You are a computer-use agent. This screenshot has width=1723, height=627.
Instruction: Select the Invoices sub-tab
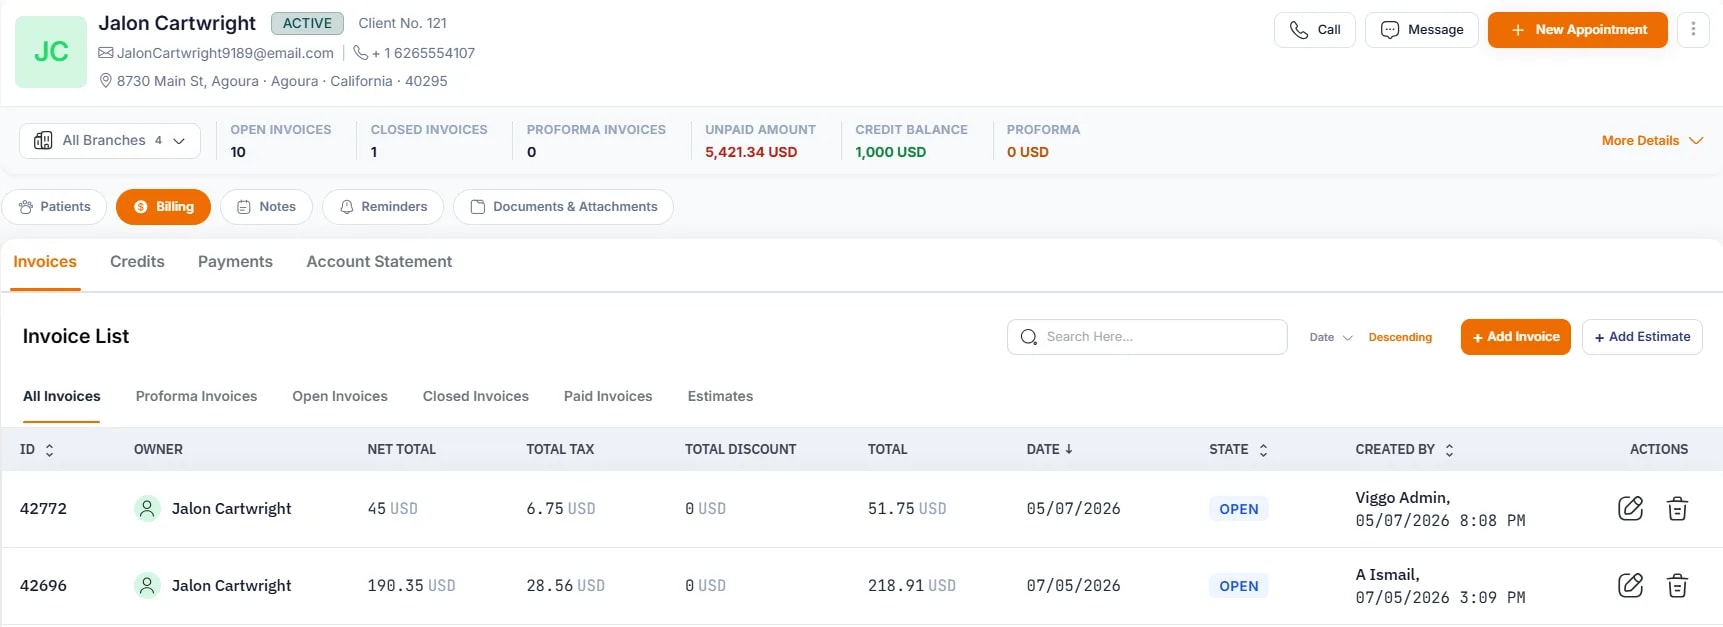pyautogui.click(x=45, y=262)
